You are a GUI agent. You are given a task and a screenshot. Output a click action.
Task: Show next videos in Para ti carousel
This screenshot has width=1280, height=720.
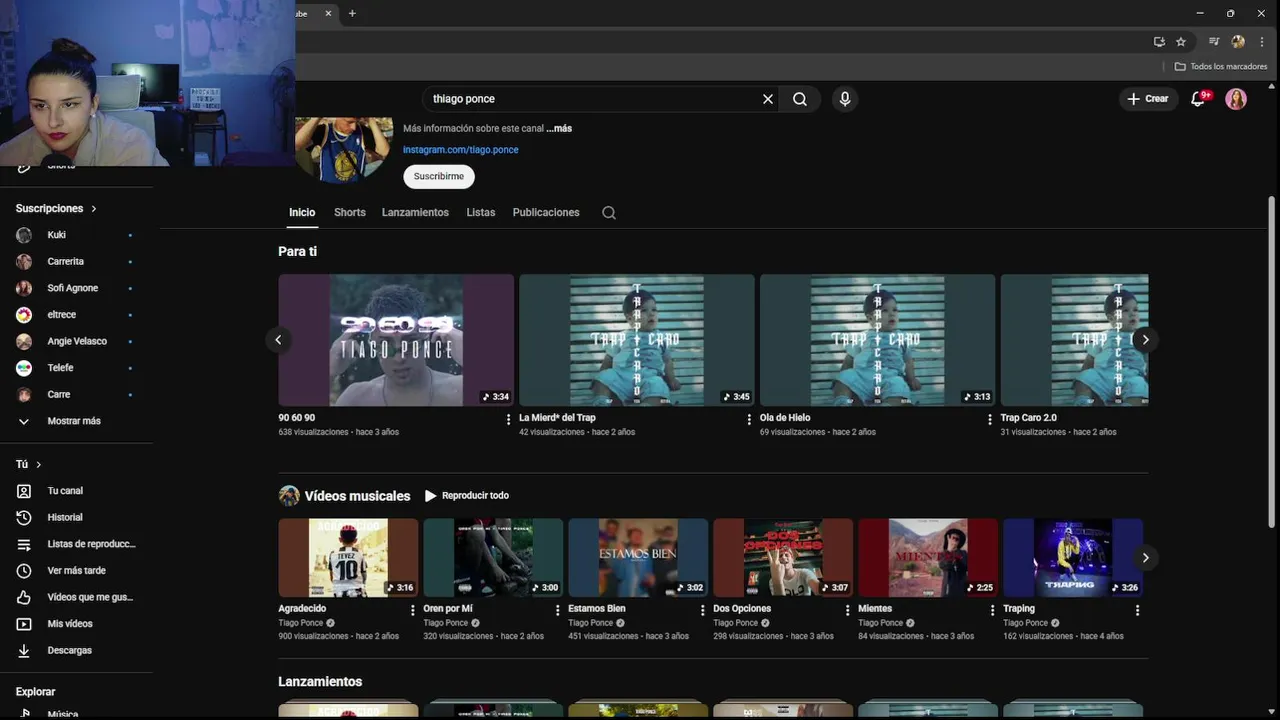click(1146, 340)
